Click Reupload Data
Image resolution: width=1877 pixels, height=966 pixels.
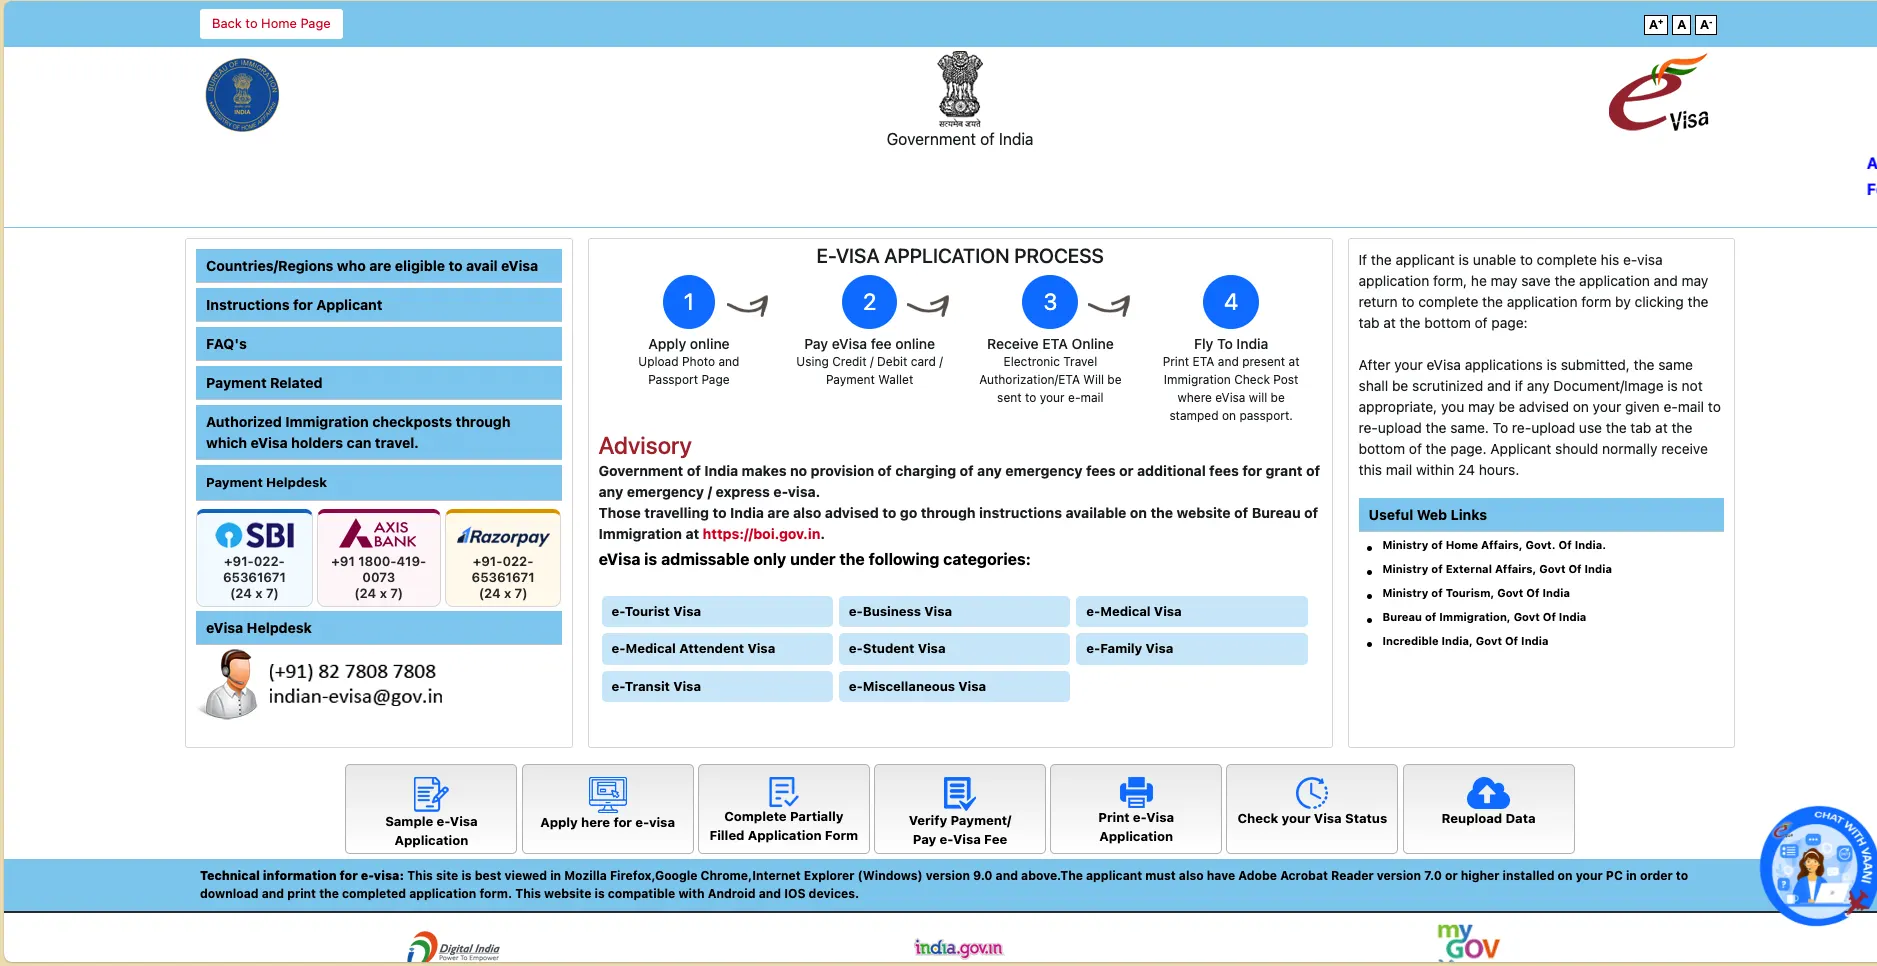pyautogui.click(x=1488, y=809)
